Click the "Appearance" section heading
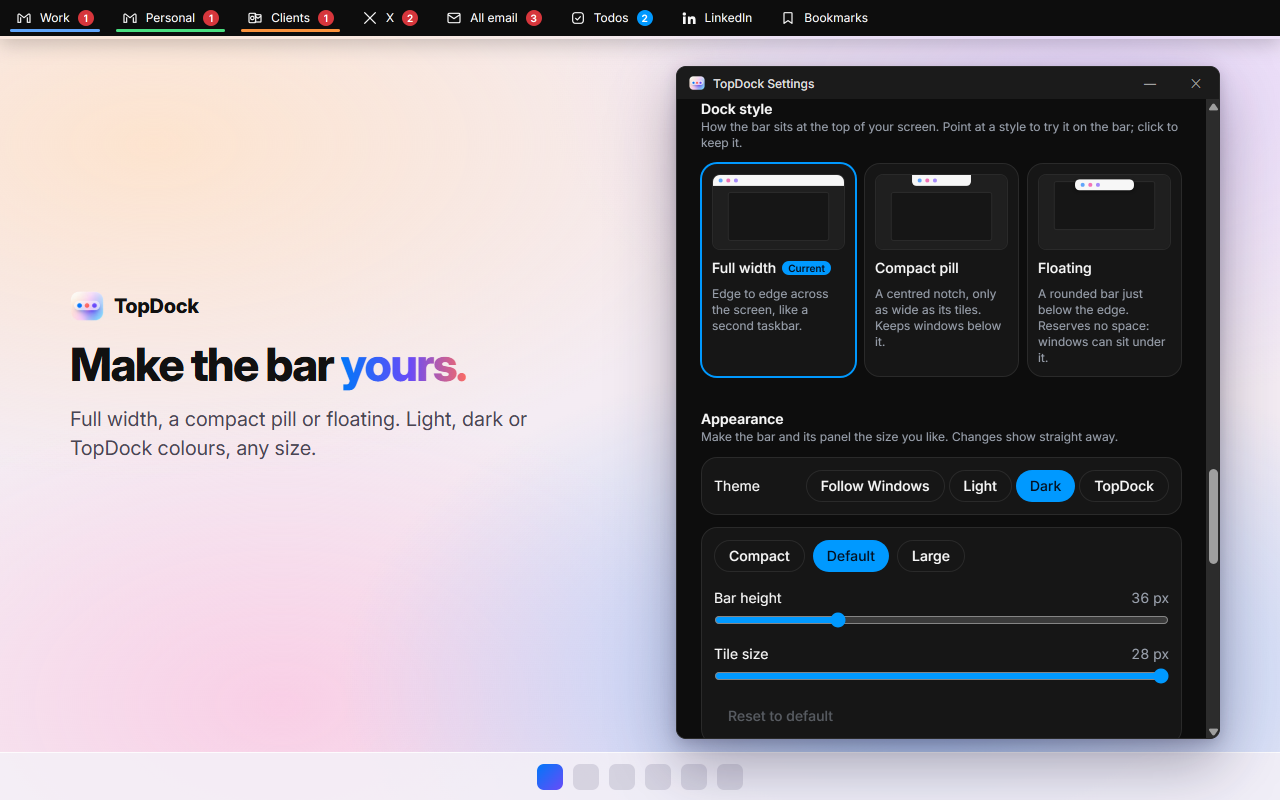Screen dimensions: 1280x800 click(x=742, y=419)
